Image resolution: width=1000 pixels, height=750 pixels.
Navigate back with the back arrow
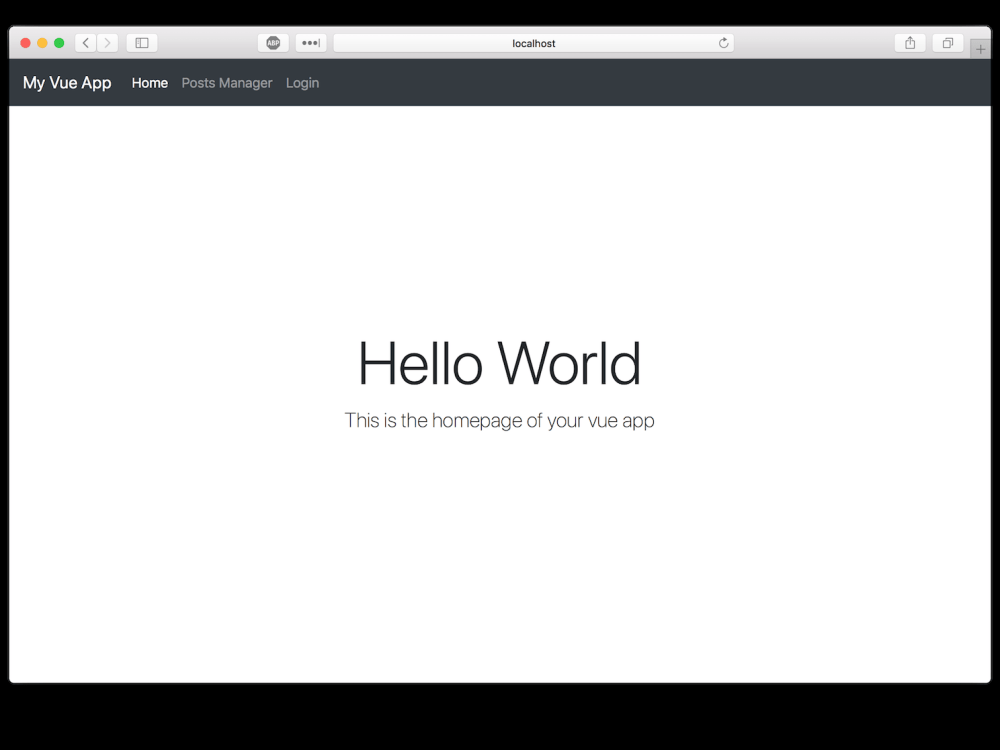pyautogui.click(x=85, y=42)
